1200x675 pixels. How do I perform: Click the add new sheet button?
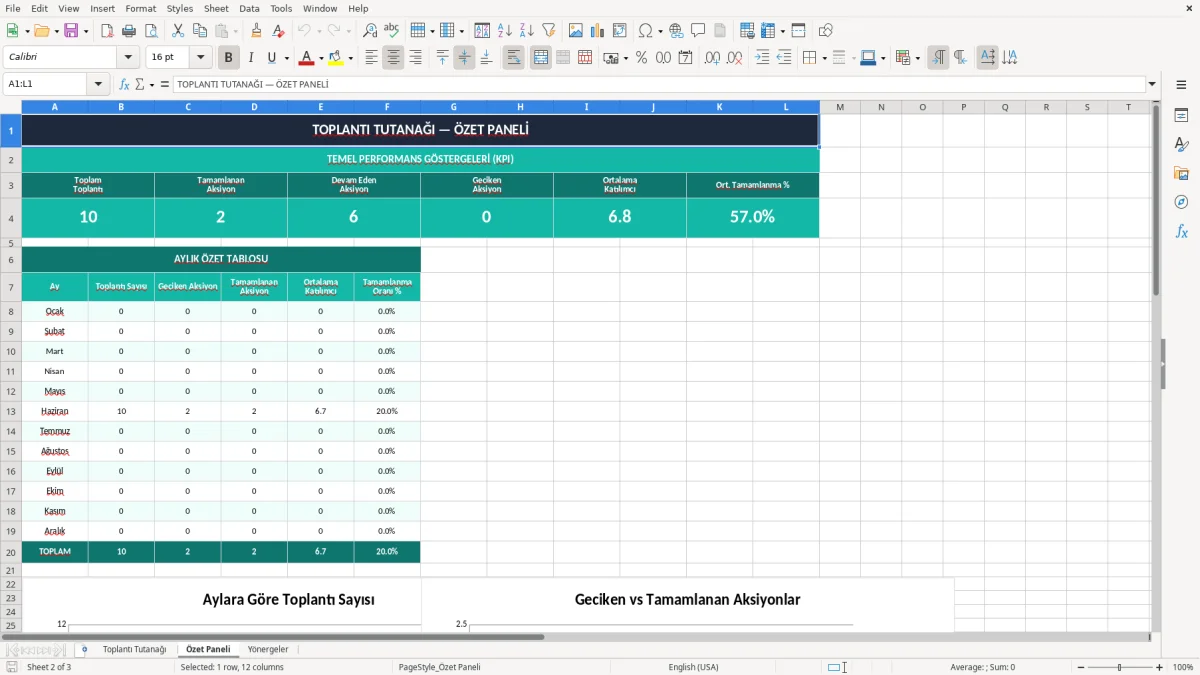pyautogui.click(x=84, y=649)
